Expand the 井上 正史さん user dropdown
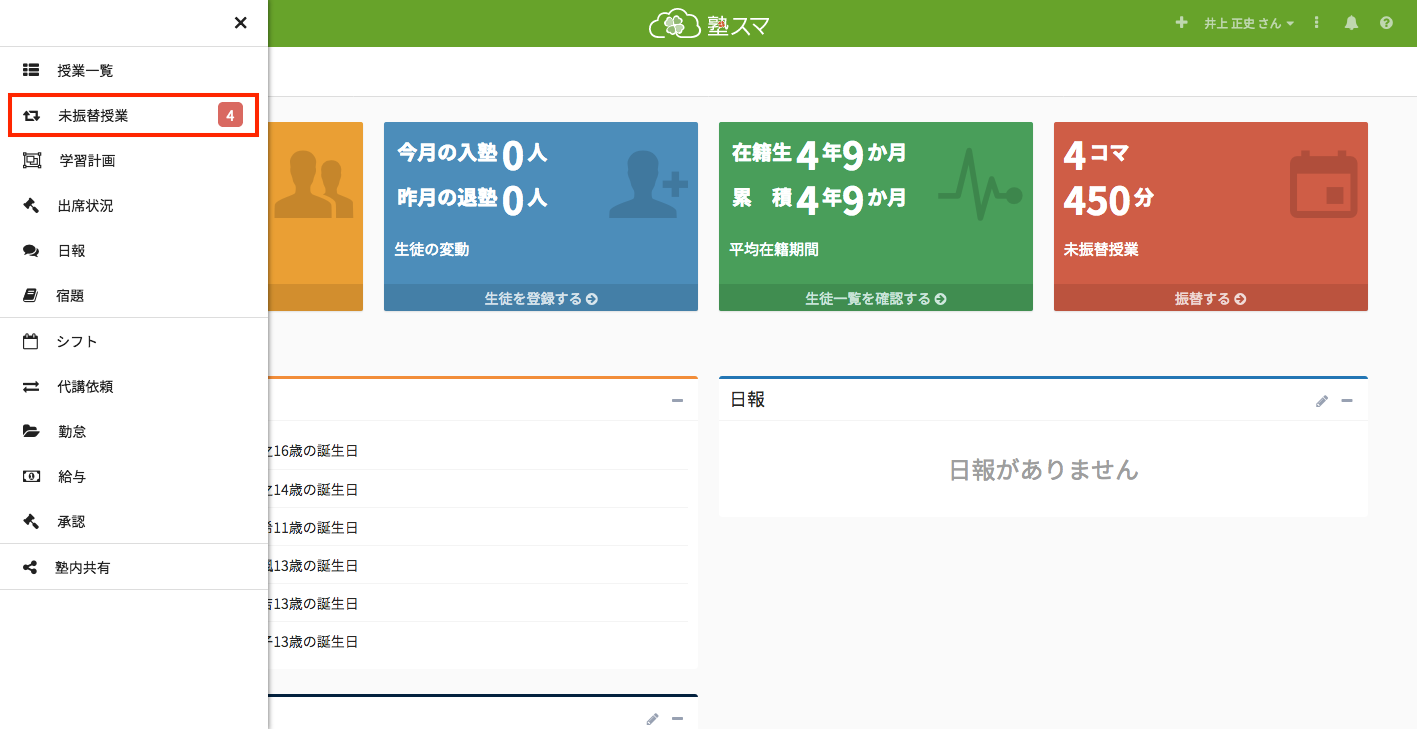 [1248, 23]
